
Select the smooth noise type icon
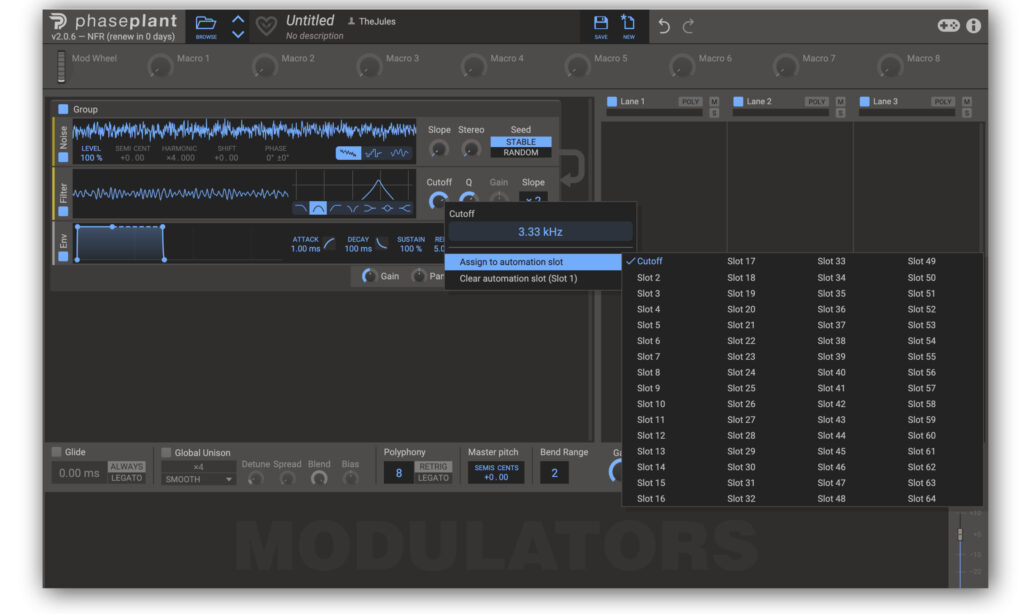[399, 154]
